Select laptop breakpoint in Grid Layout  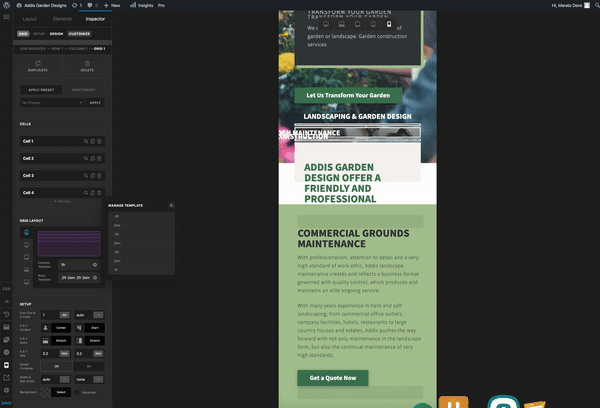[x=26, y=269]
